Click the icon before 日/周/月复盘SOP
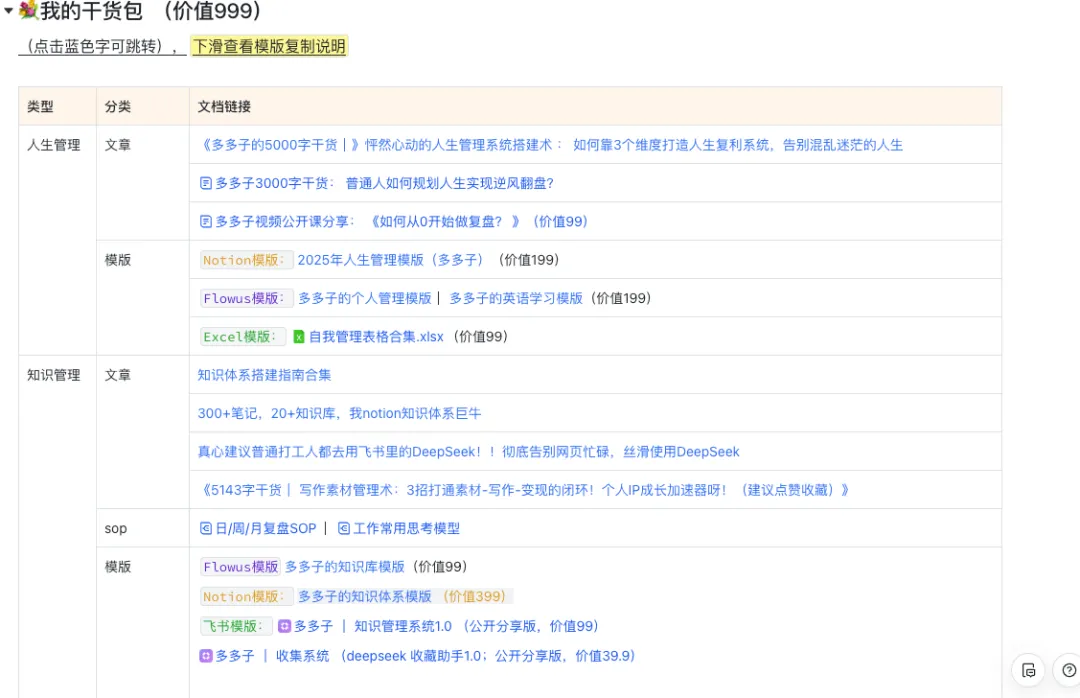Image resolution: width=1080 pixels, height=698 pixels. [205, 528]
